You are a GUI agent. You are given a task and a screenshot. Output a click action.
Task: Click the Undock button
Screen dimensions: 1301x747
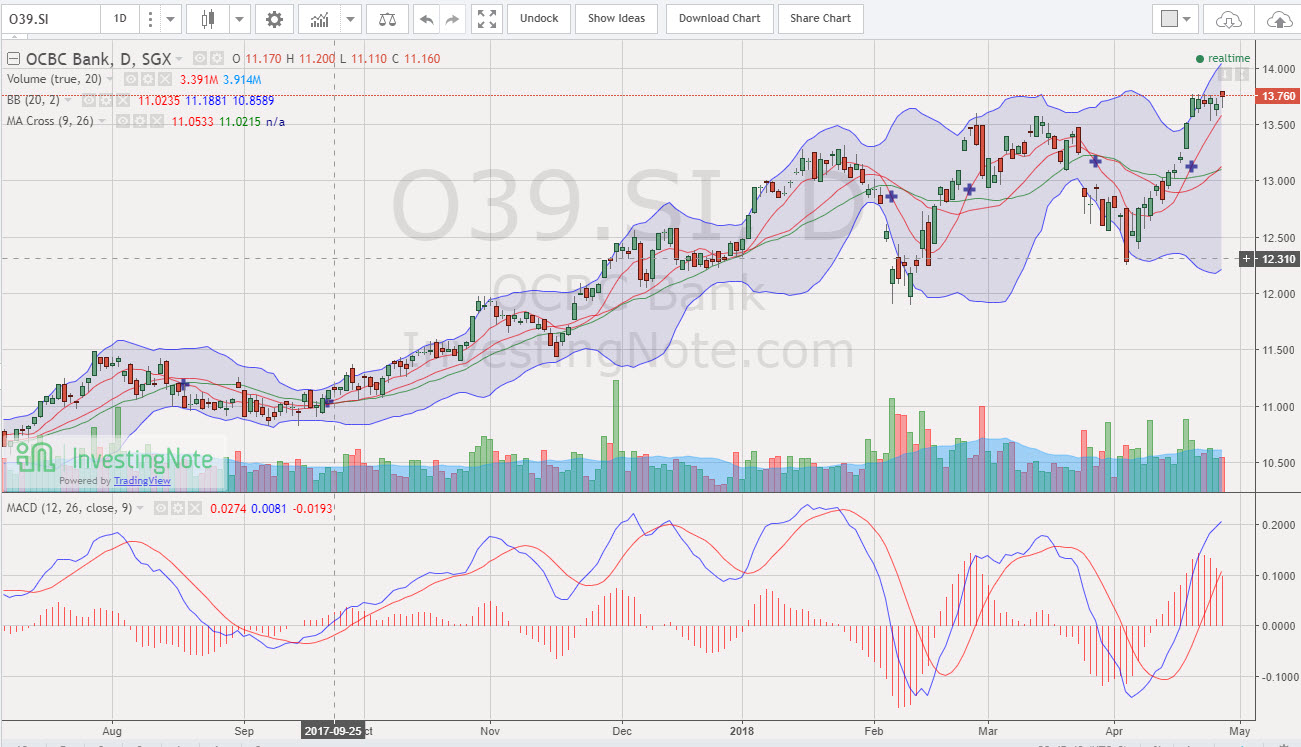click(538, 18)
